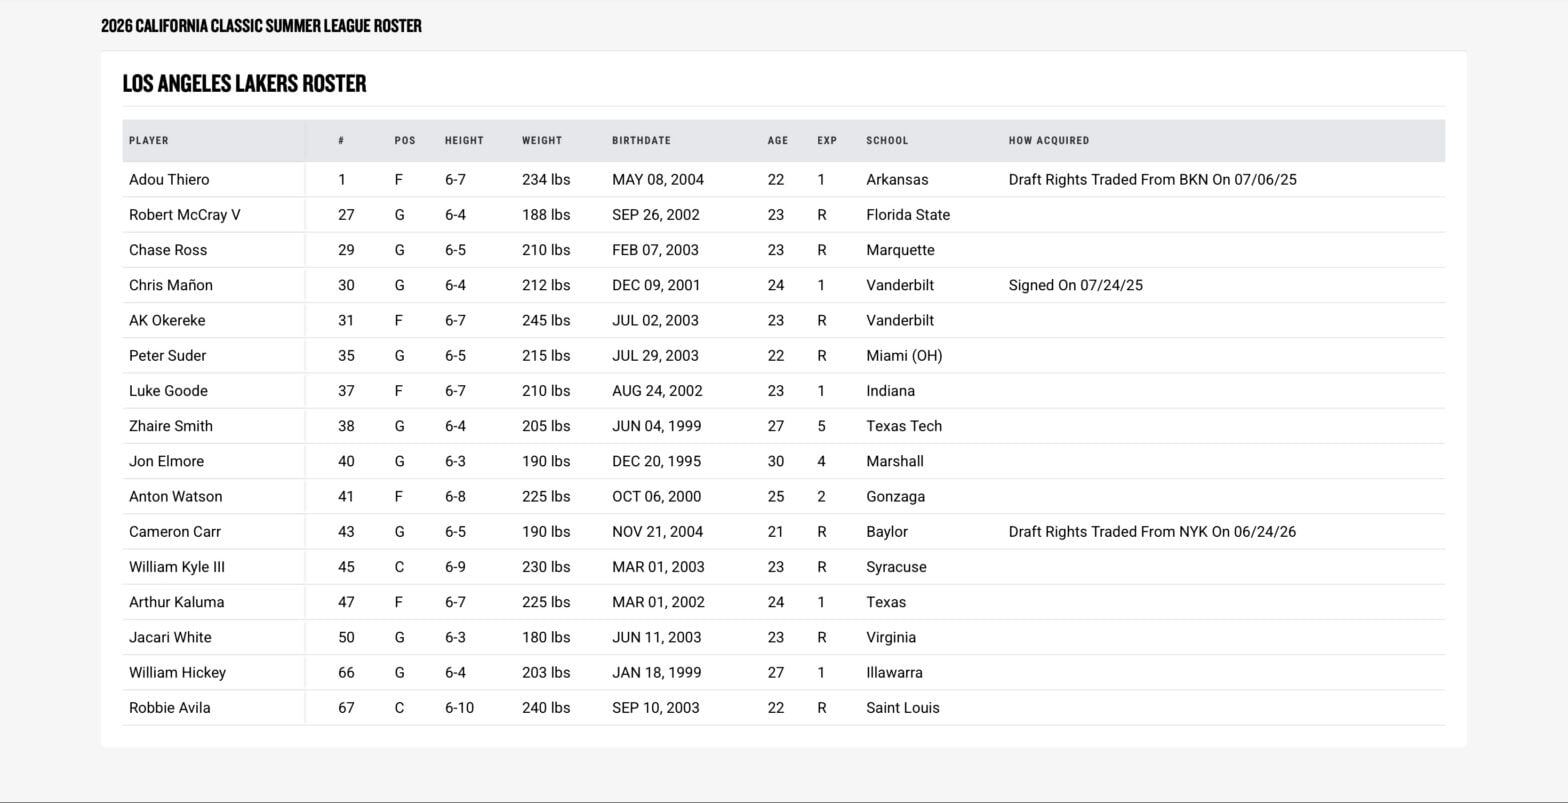Click the HOW ACQUIRED column header
Image resolution: width=1568 pixels, height=803 pixels.
click(1049, 141)
